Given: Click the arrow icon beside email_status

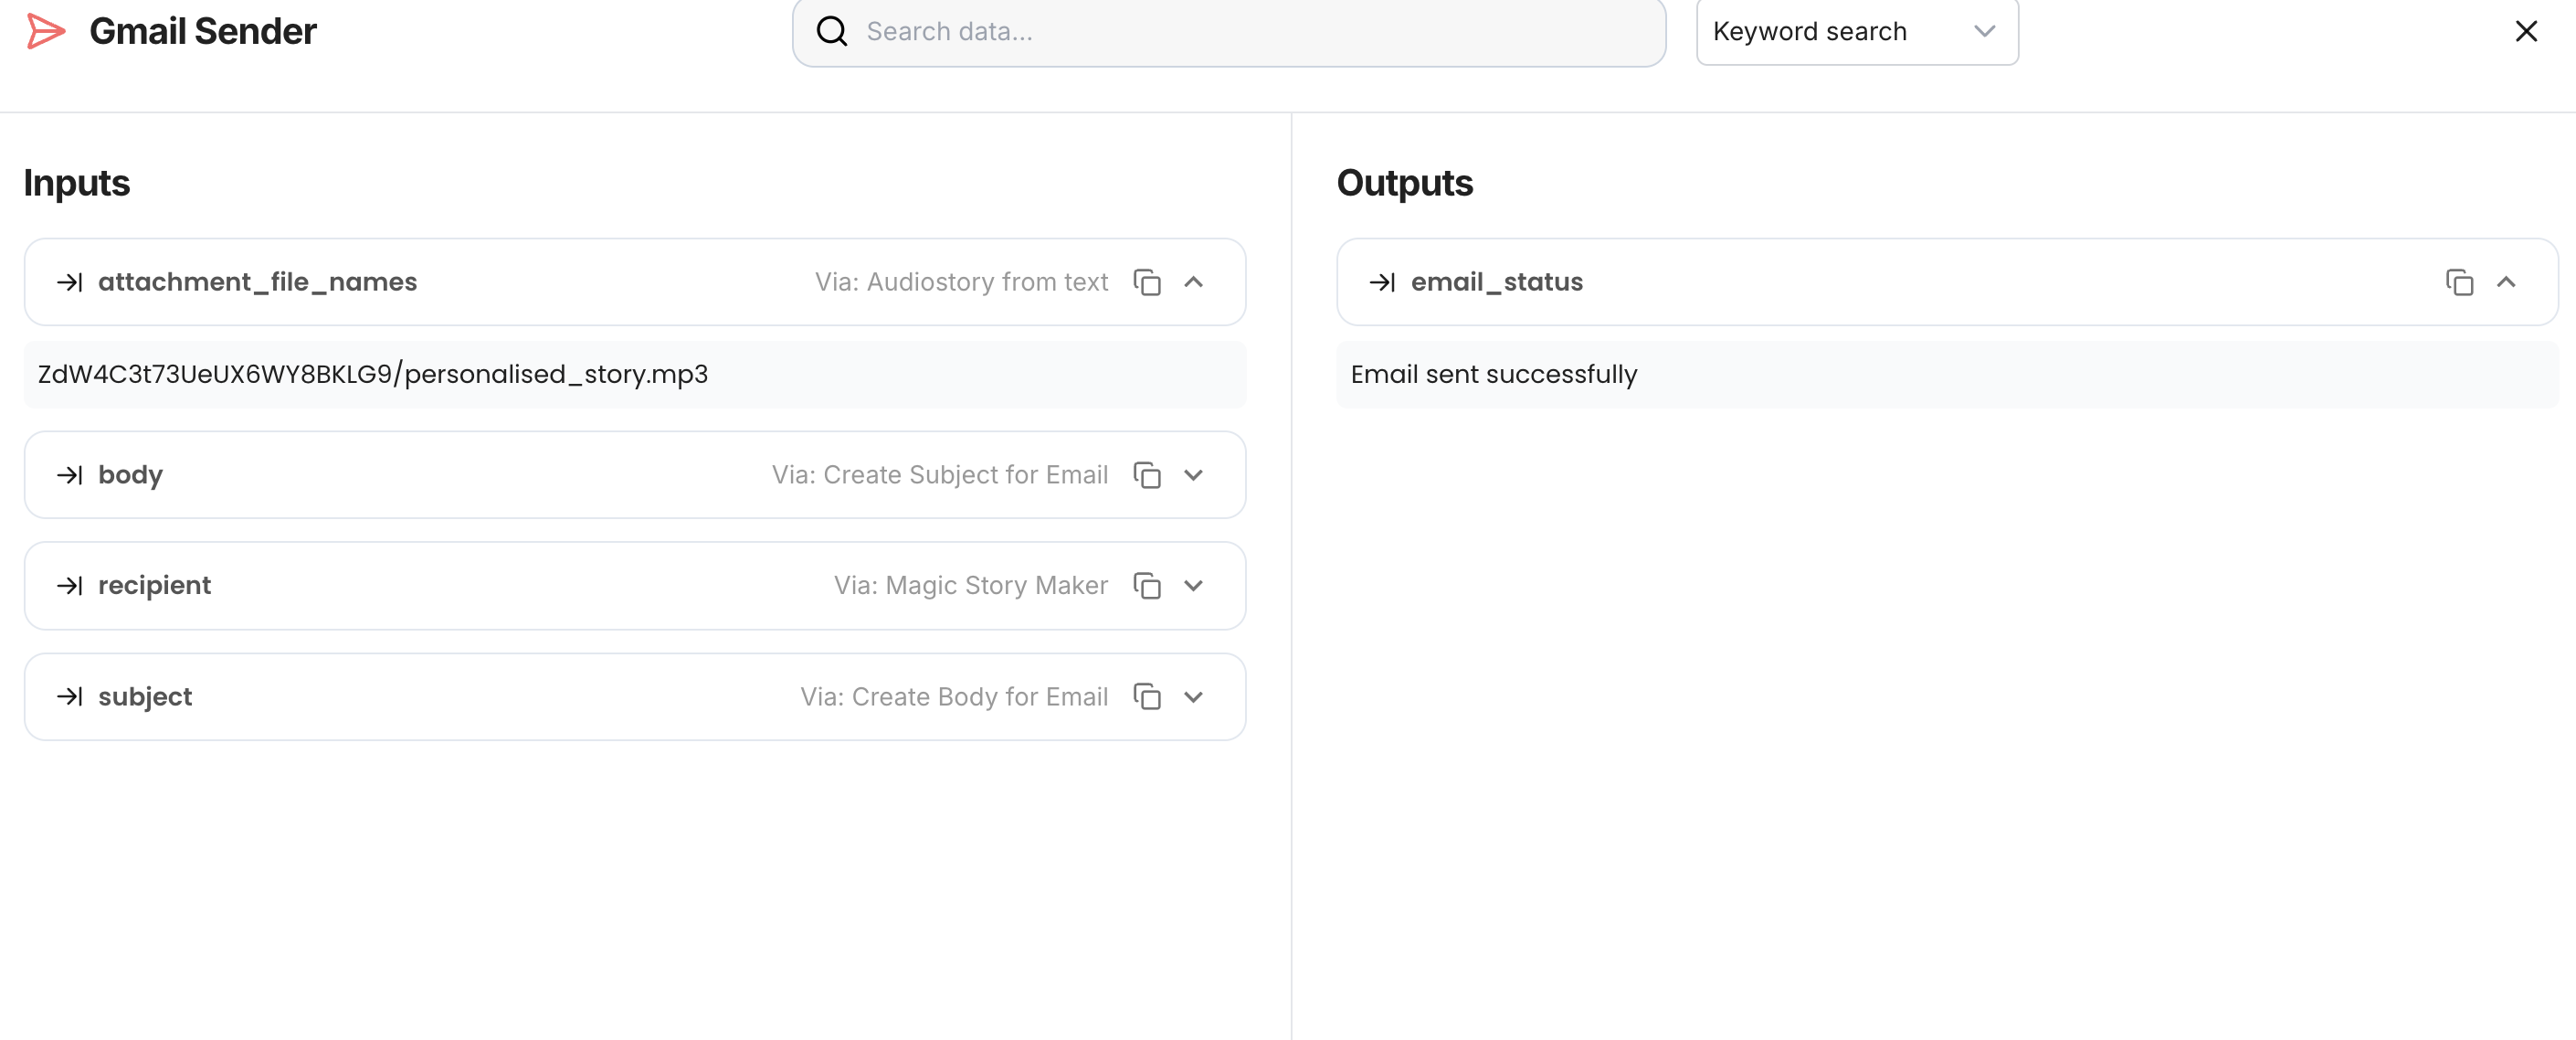Looking at the screenshot, I should tap(1383, 282).
